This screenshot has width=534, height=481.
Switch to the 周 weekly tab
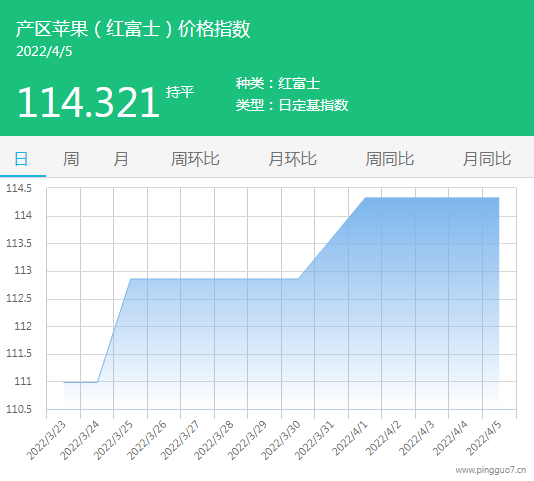click(x=71, y=159)
